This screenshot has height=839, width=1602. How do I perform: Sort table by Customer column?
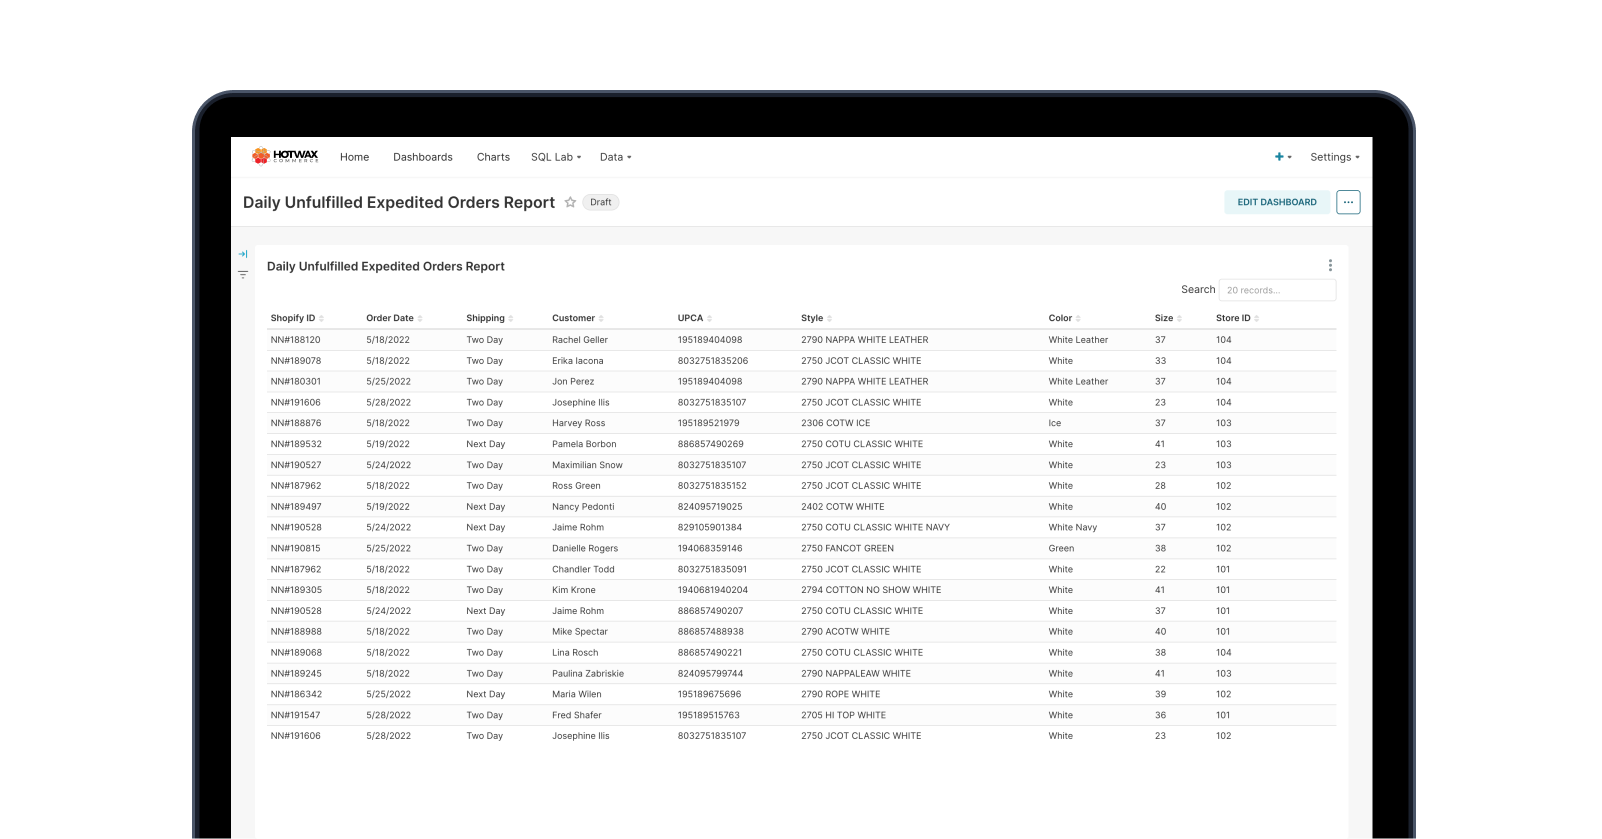tap(577, 318)
